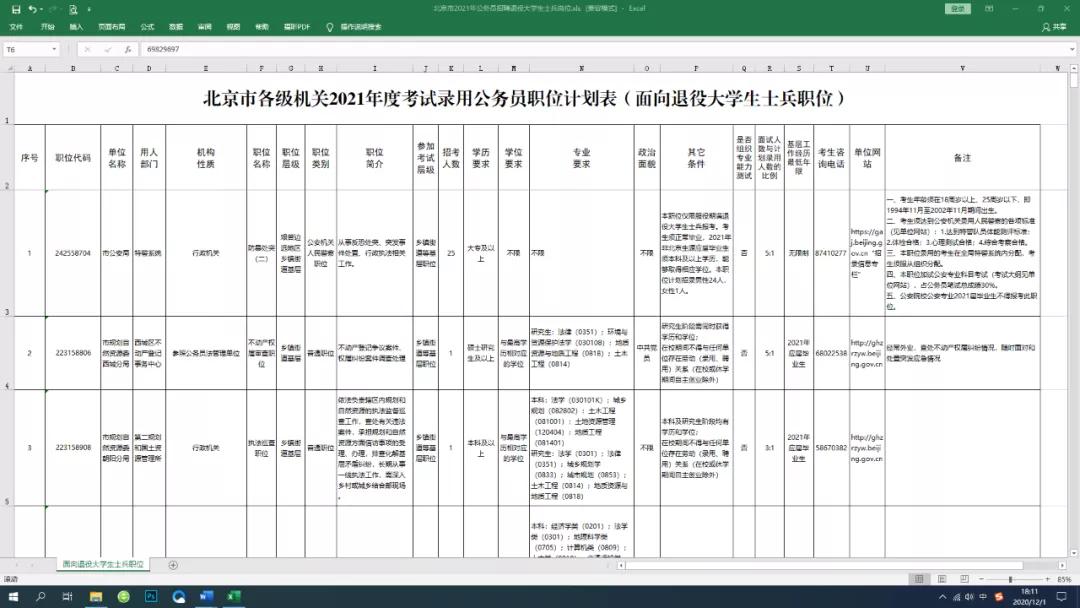Click the Undo icon
The image size is (1080, 608).
click(31, 9)
